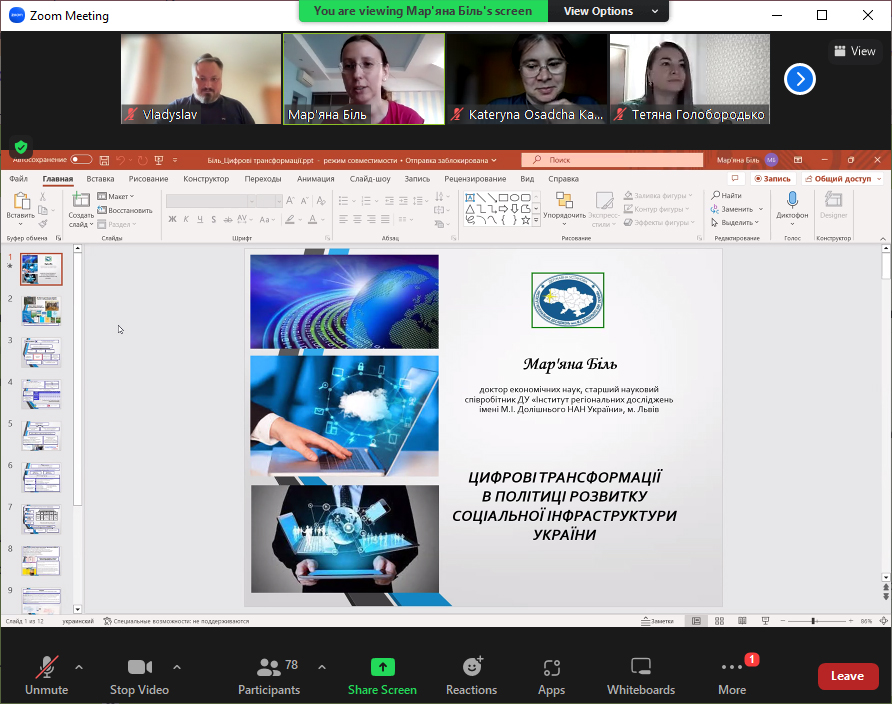Switch layout using the View button

coord(853,51)
